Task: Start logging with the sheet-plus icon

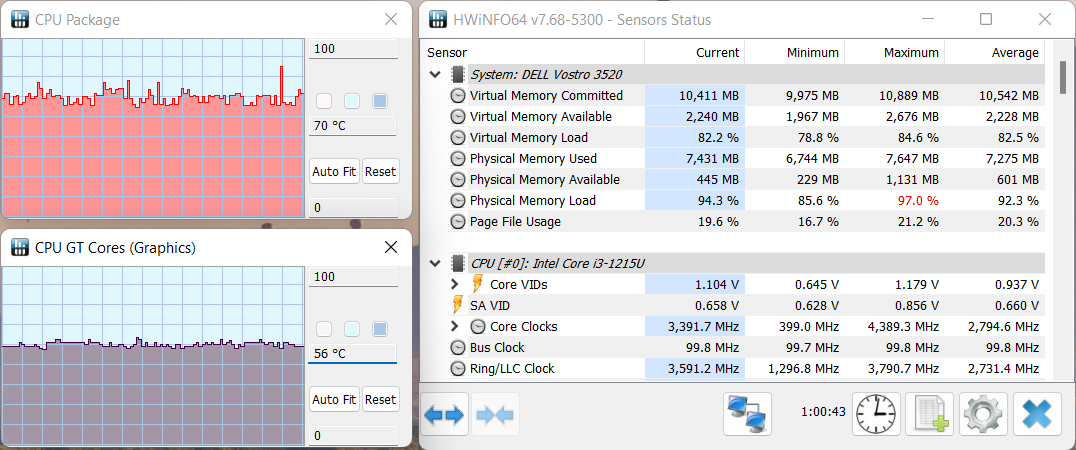Action: click(929, 414)
